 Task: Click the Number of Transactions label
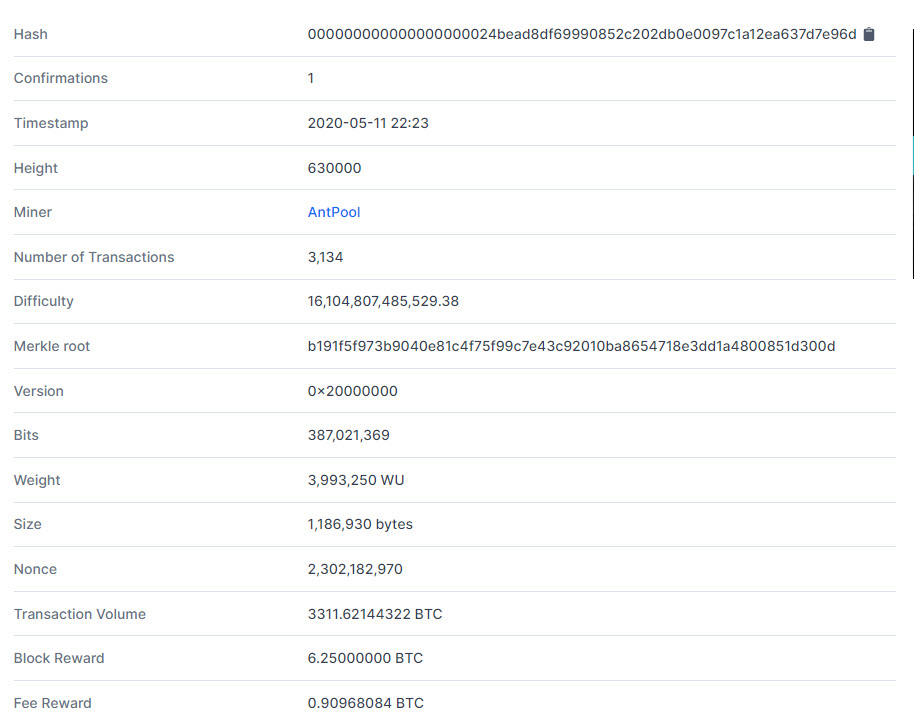tap(94, 257)
